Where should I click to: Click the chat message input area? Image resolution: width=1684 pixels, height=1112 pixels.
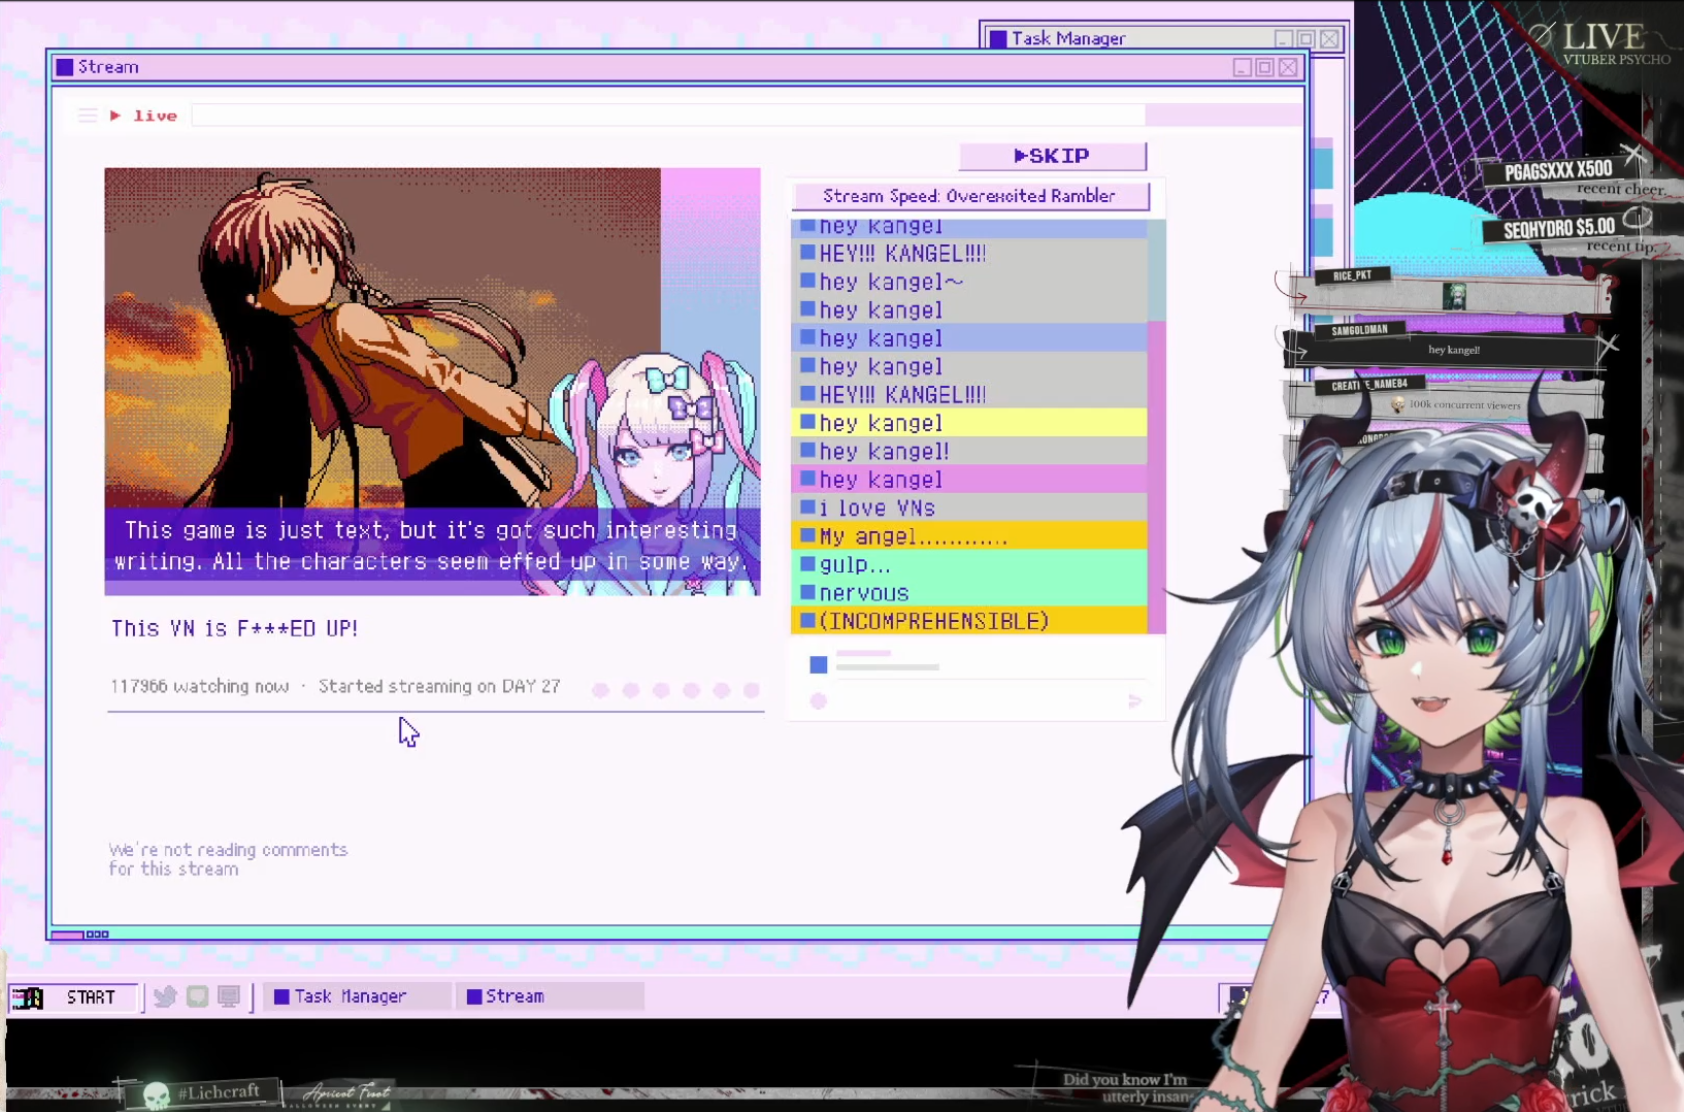point(976,680)
